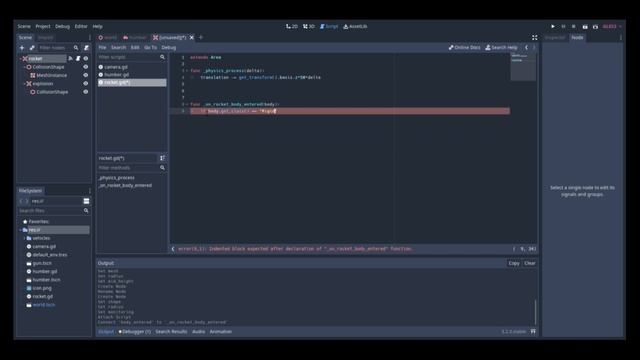The width and height of the screenshot is (640, 360).
Task: Click the Online Docs button
Action: (464, 48)
